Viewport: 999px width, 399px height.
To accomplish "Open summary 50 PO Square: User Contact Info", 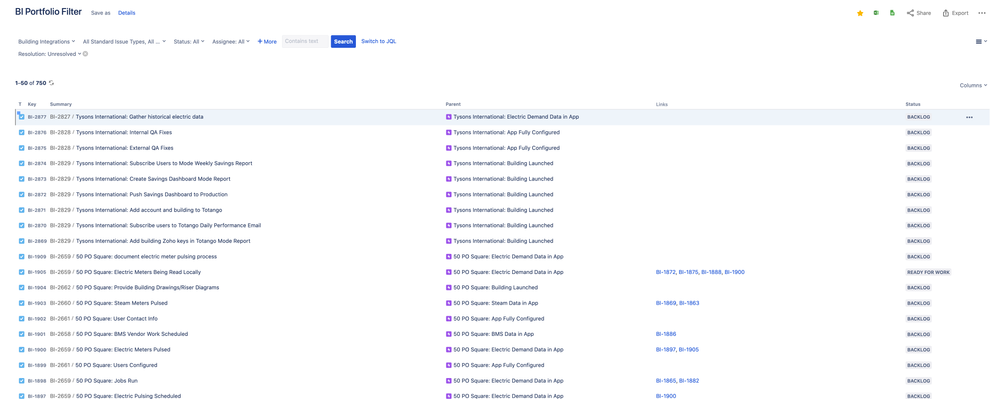I will (x=117, y=319).
